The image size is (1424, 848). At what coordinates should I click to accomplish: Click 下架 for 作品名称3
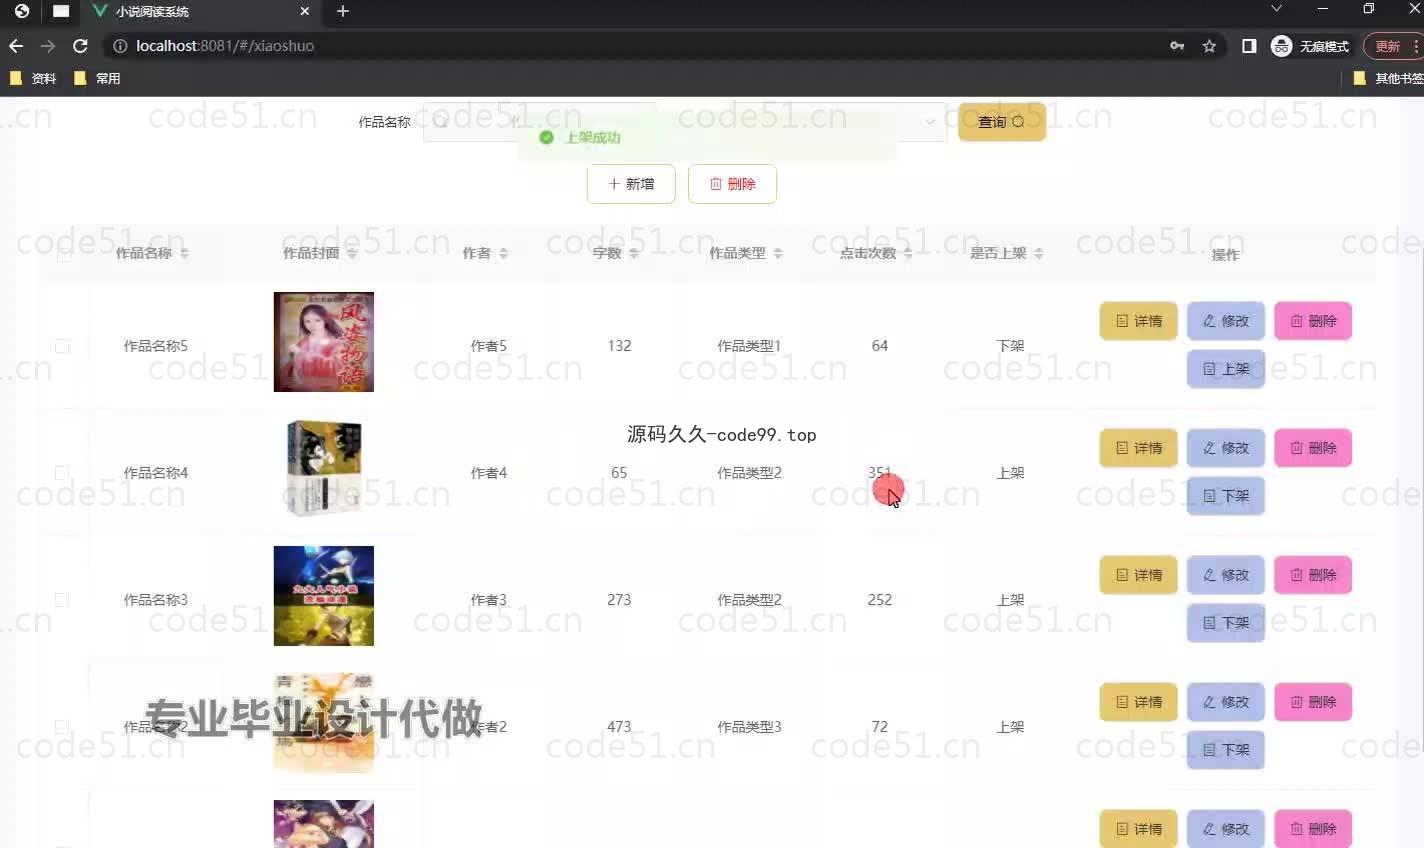click(1226, 623)
